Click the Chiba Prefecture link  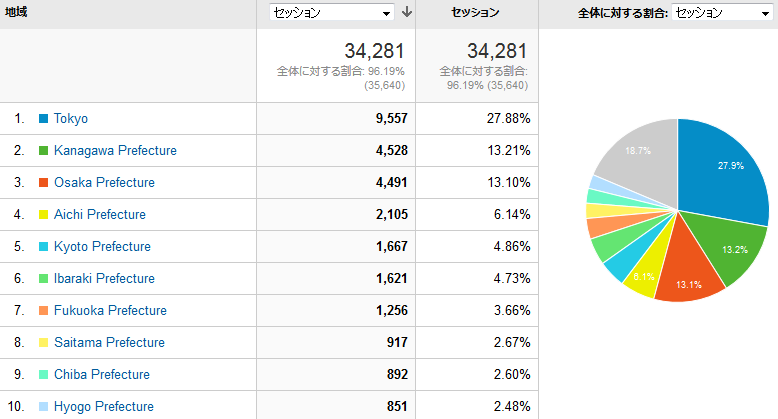click(x=102, y=375)
